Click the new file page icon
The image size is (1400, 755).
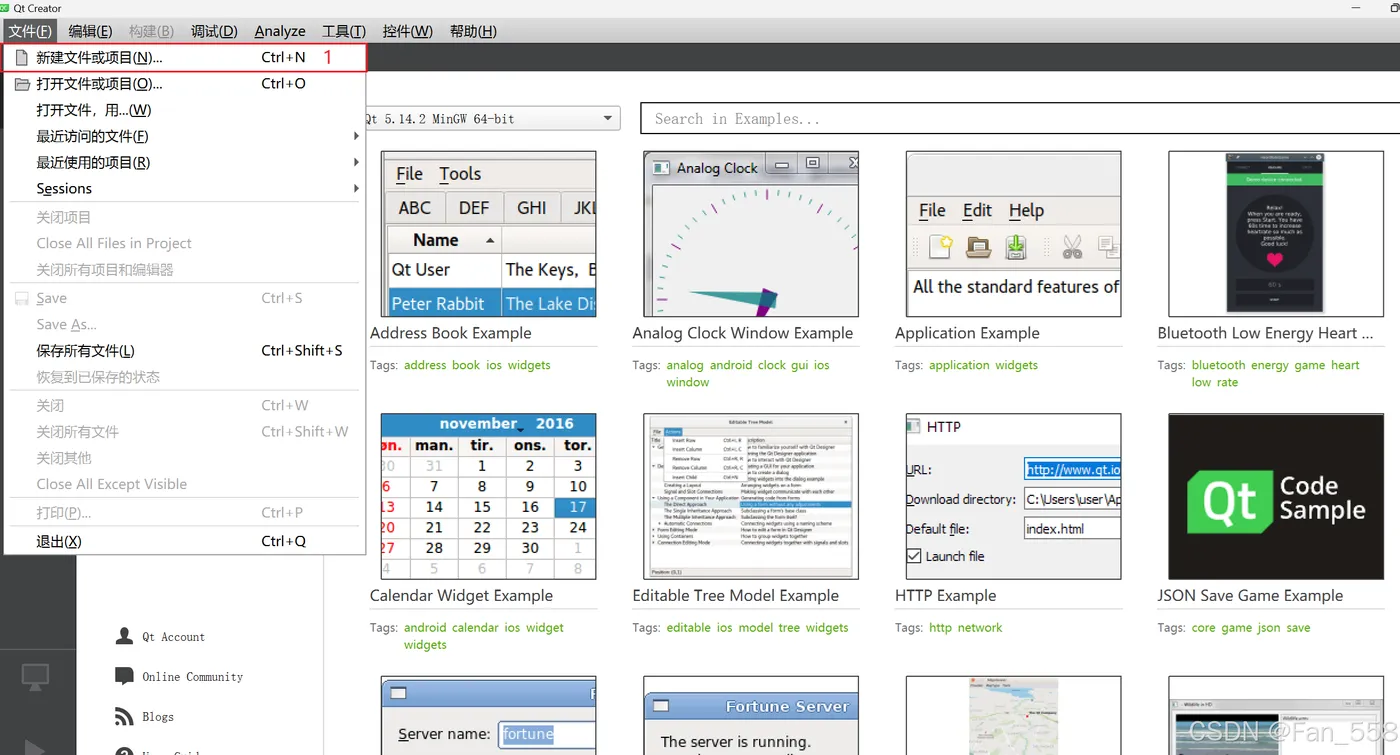tap(21, 58)
